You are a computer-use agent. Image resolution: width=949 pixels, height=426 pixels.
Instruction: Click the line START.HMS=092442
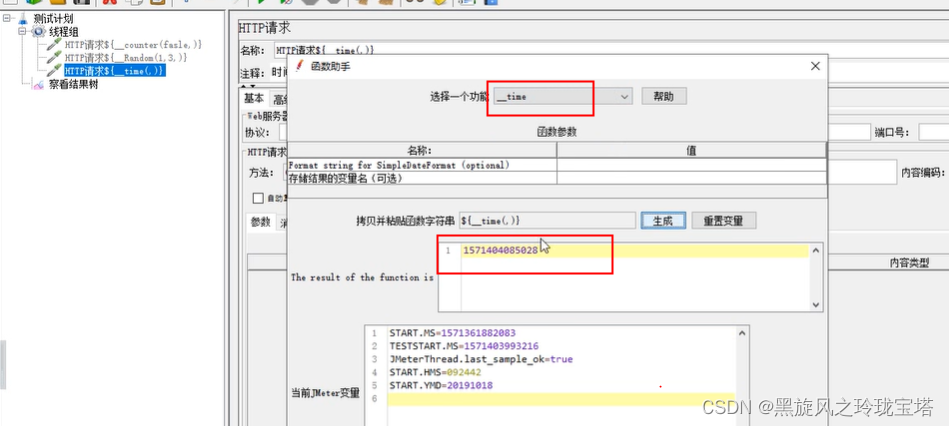(435, 373)
